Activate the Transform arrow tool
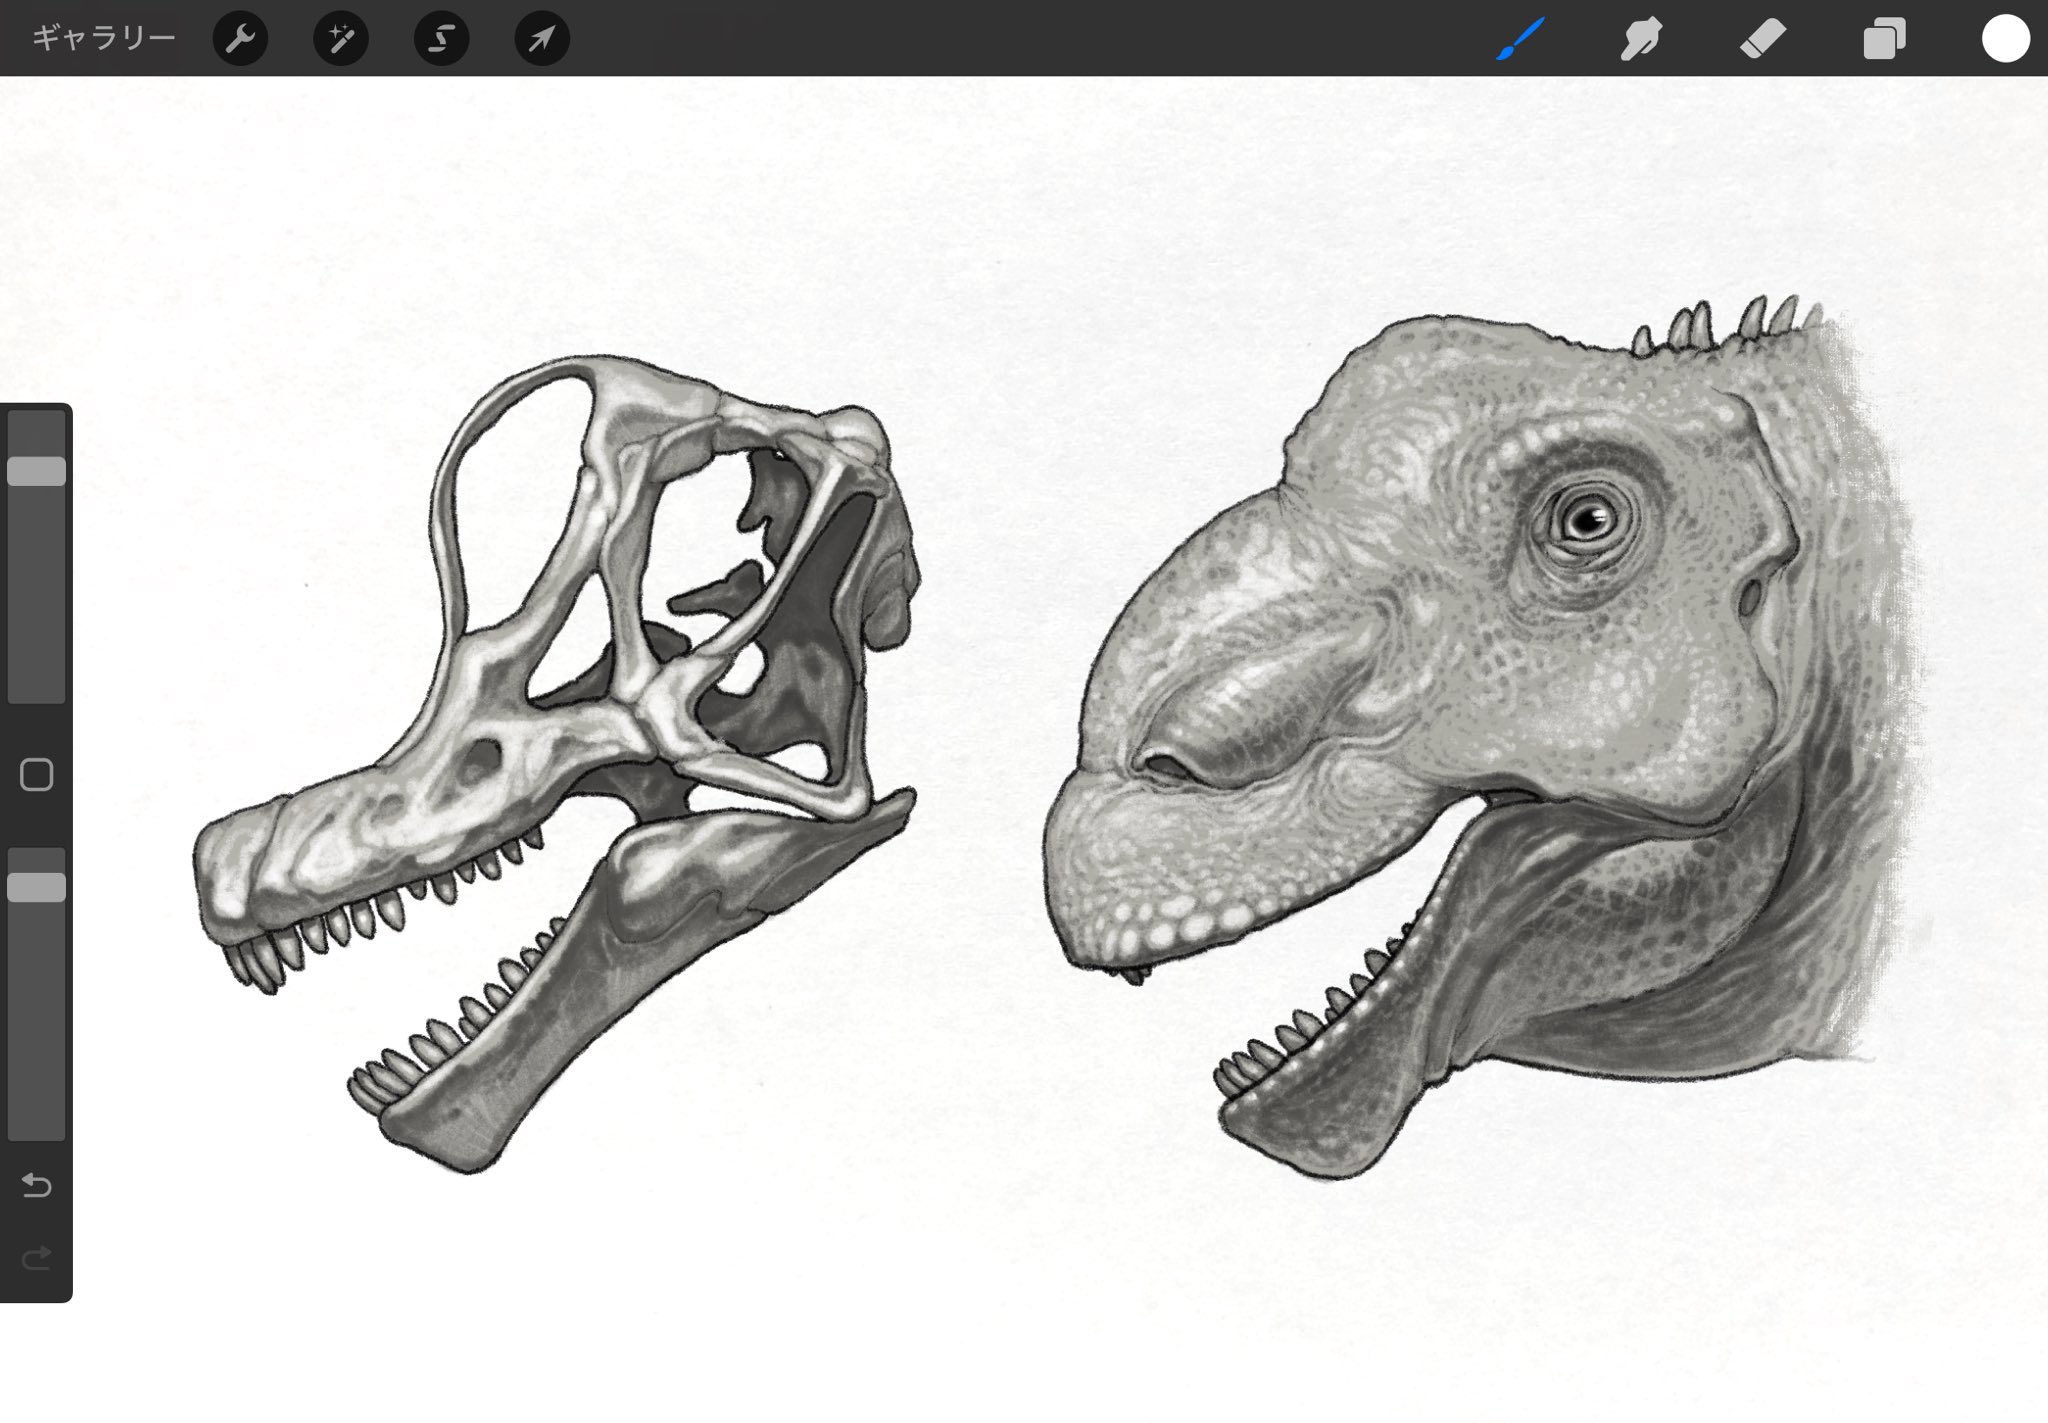The image size is (2048, 1423). (x=542, y=39)
